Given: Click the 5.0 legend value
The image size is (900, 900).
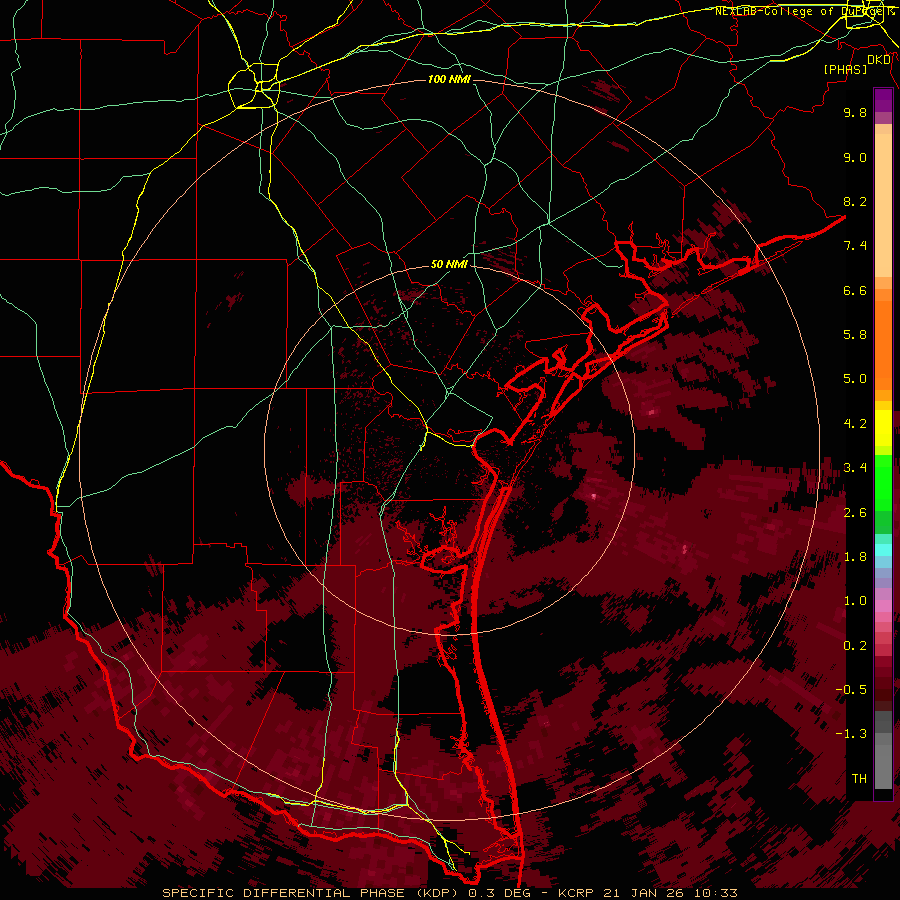Looking at the screenshot, I should [855, 379].
